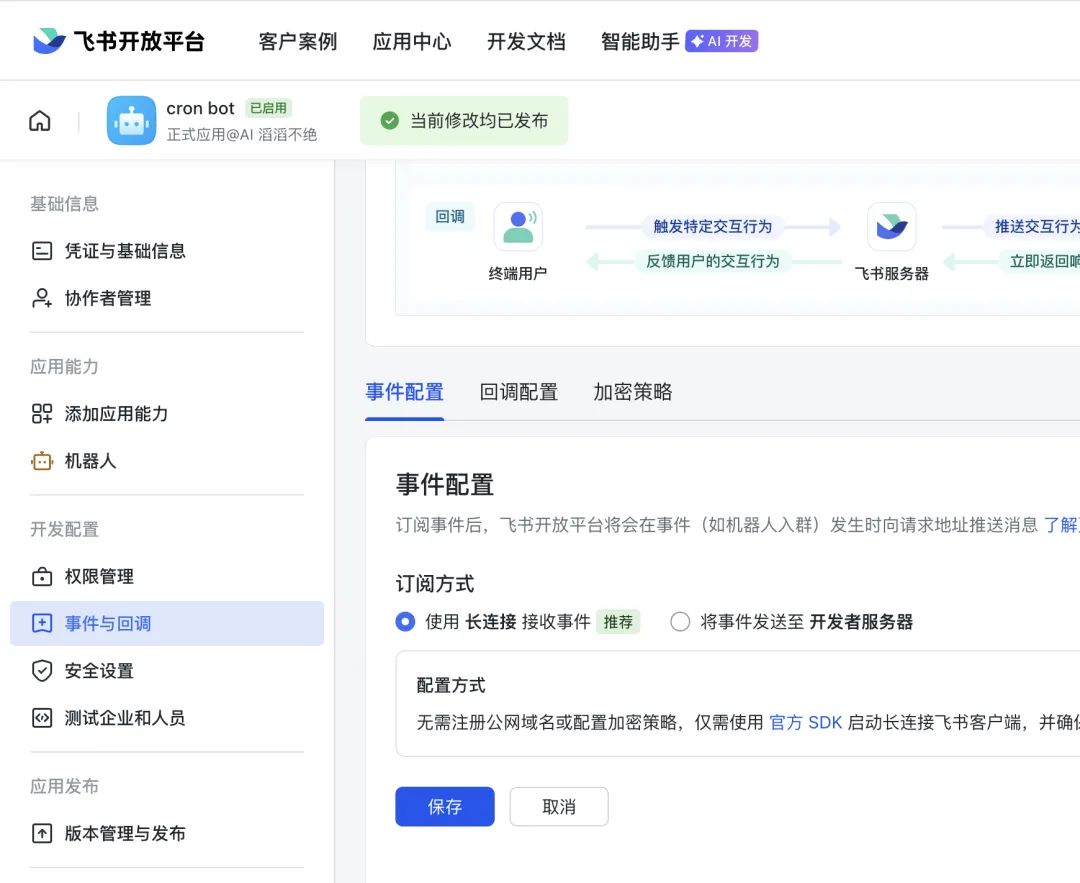1080x883 pixels.
Task: Click the 协作者管理 person icon
Action: click(x=42, y=298)
